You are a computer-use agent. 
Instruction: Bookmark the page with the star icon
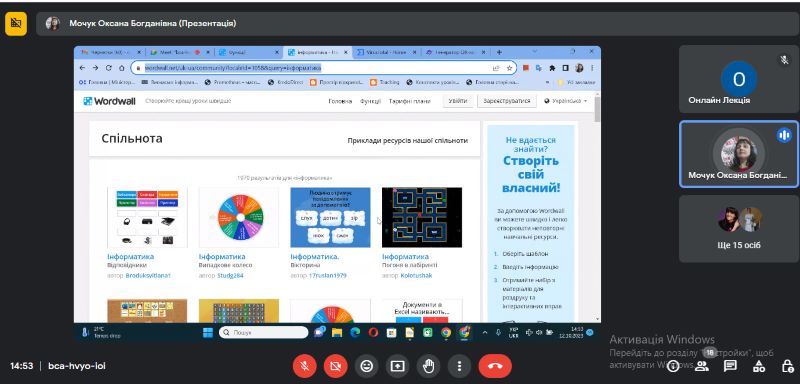(x=509, y=68)
